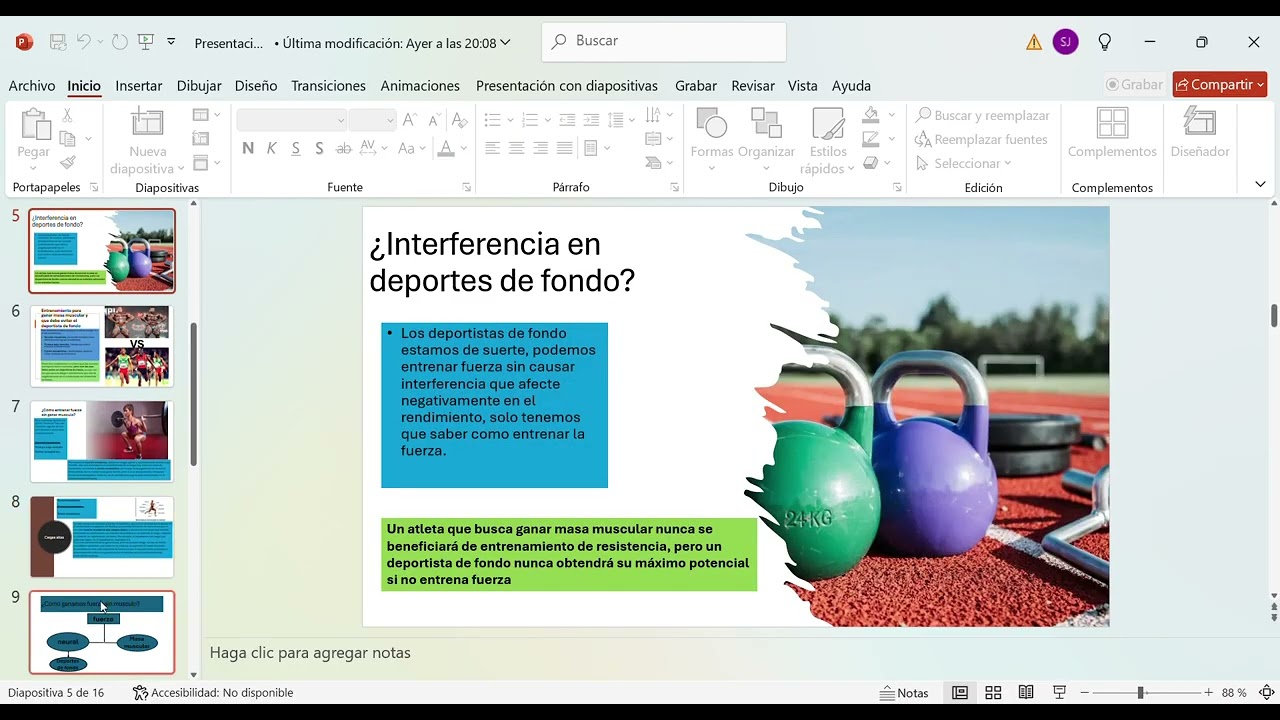Switch to slide sorter view icon
Image resolution: width=1280 pixels, height=720 pixels.
[x=993, y=692]
